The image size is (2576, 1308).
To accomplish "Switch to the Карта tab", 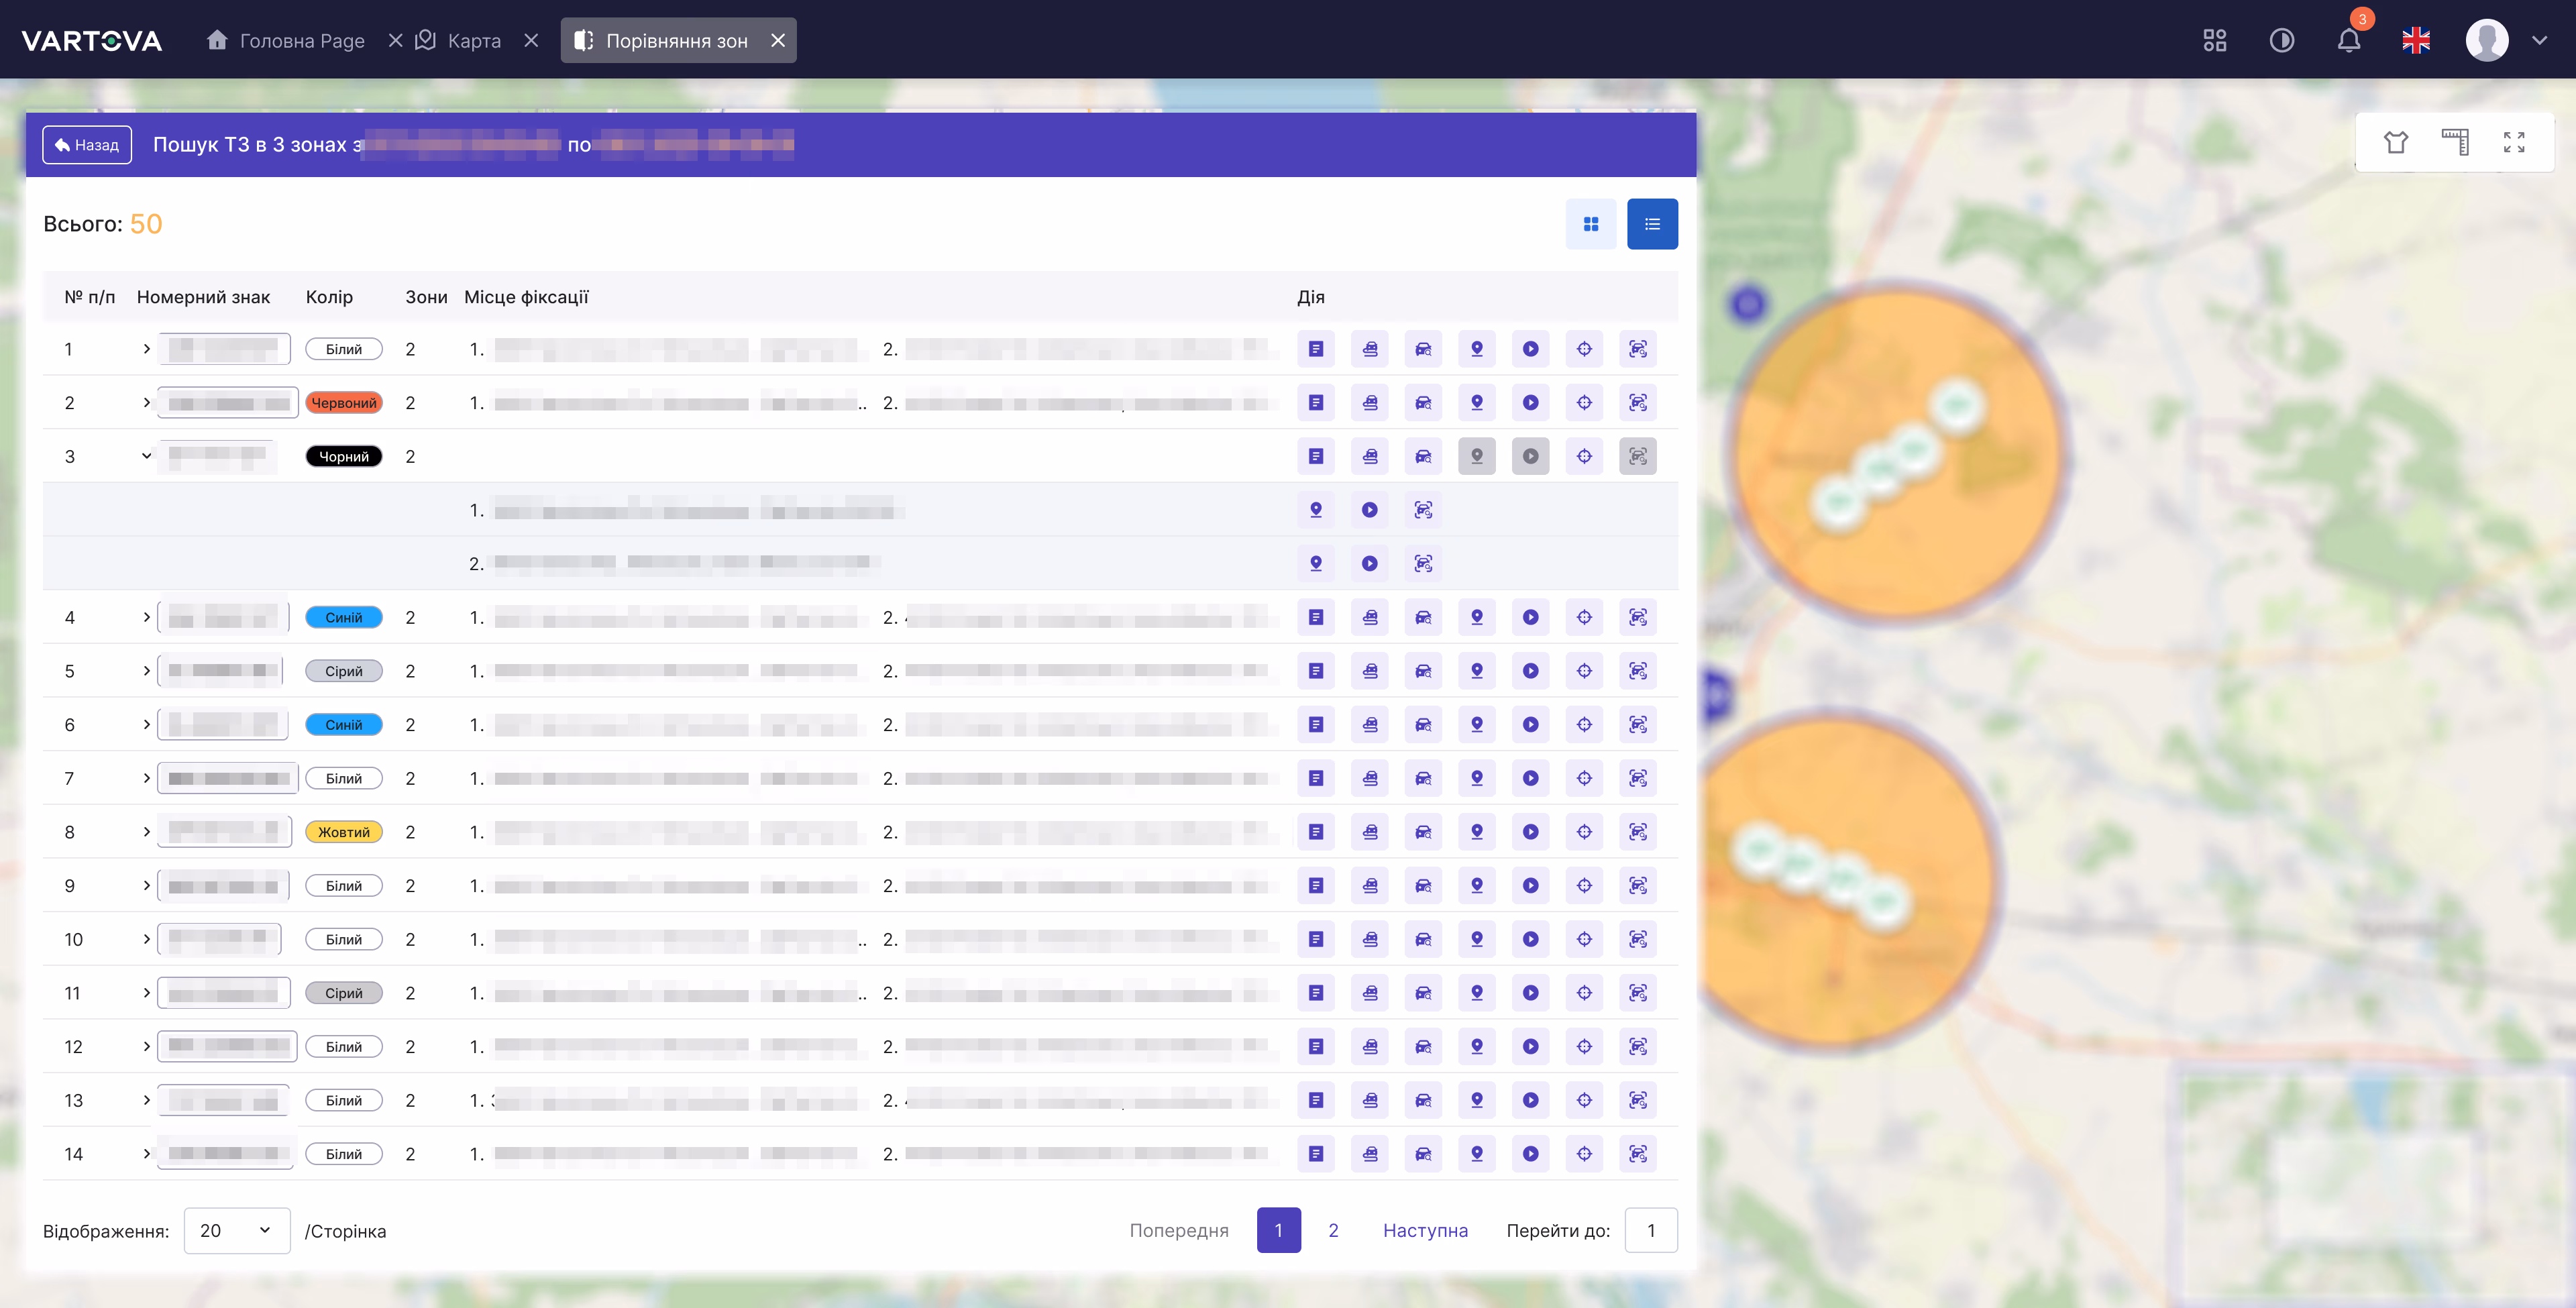I will (x=459, y=40).
